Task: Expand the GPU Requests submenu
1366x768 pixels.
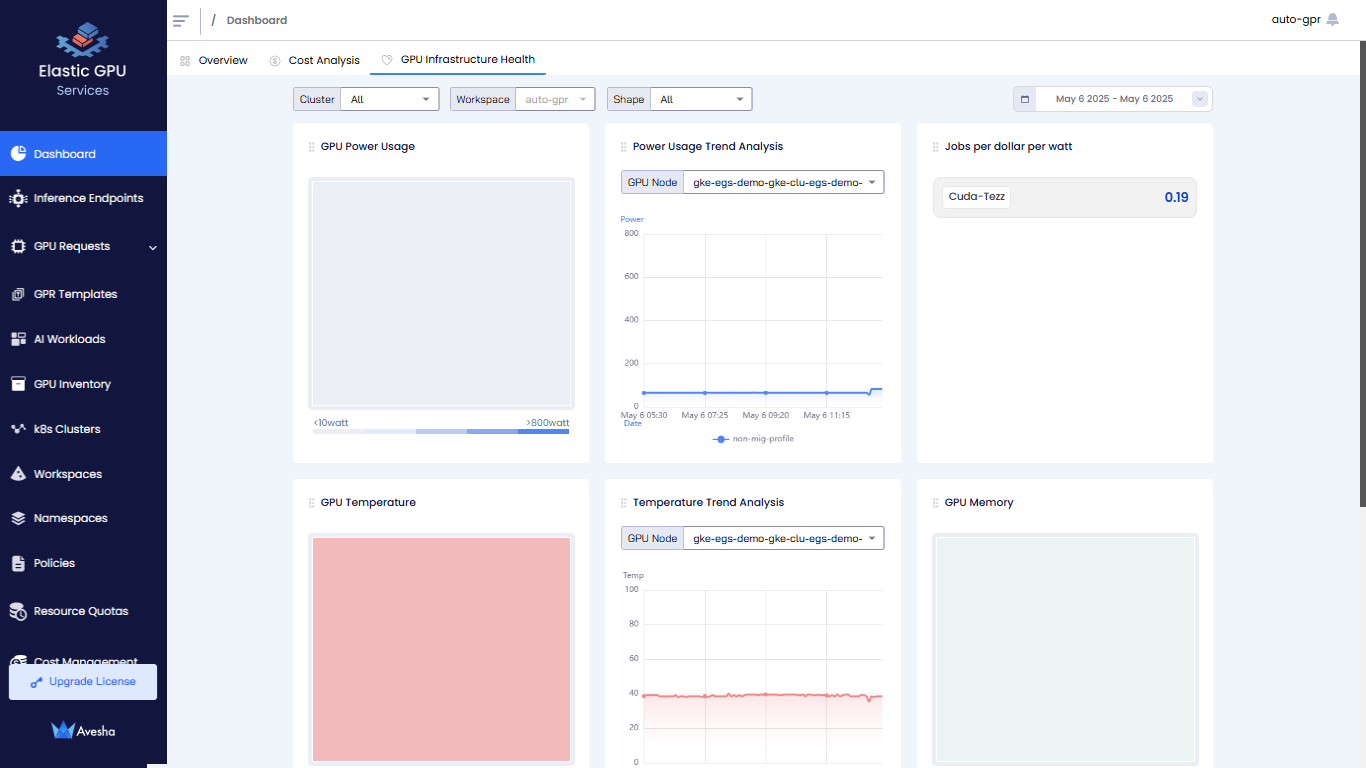Action: point(152,247)
